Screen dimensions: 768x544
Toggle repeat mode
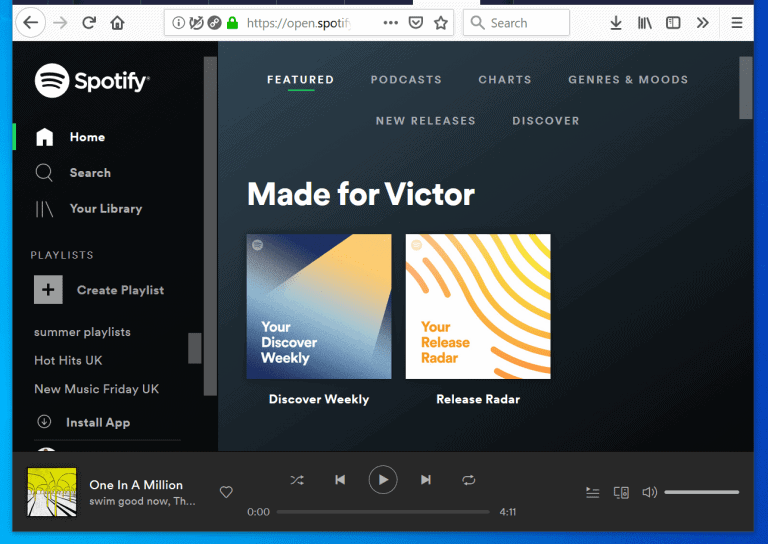click(469, 480)
